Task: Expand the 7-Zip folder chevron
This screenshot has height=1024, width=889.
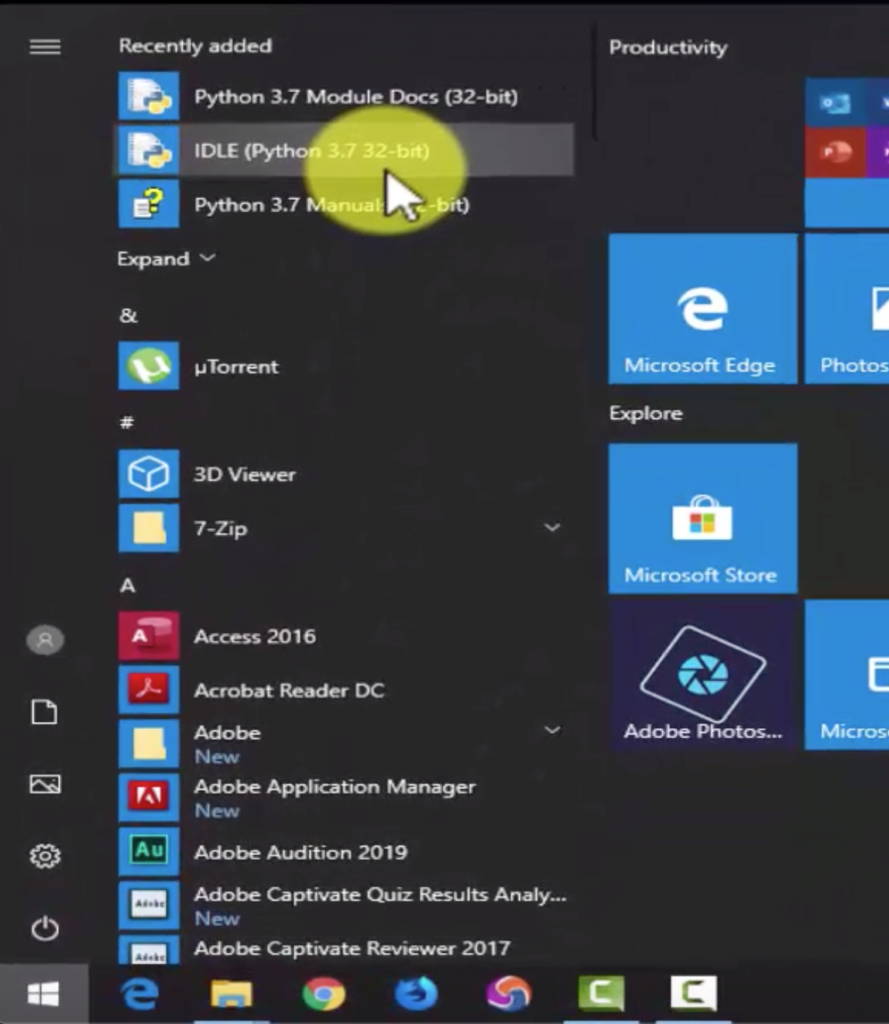Action: click(553, 527)
